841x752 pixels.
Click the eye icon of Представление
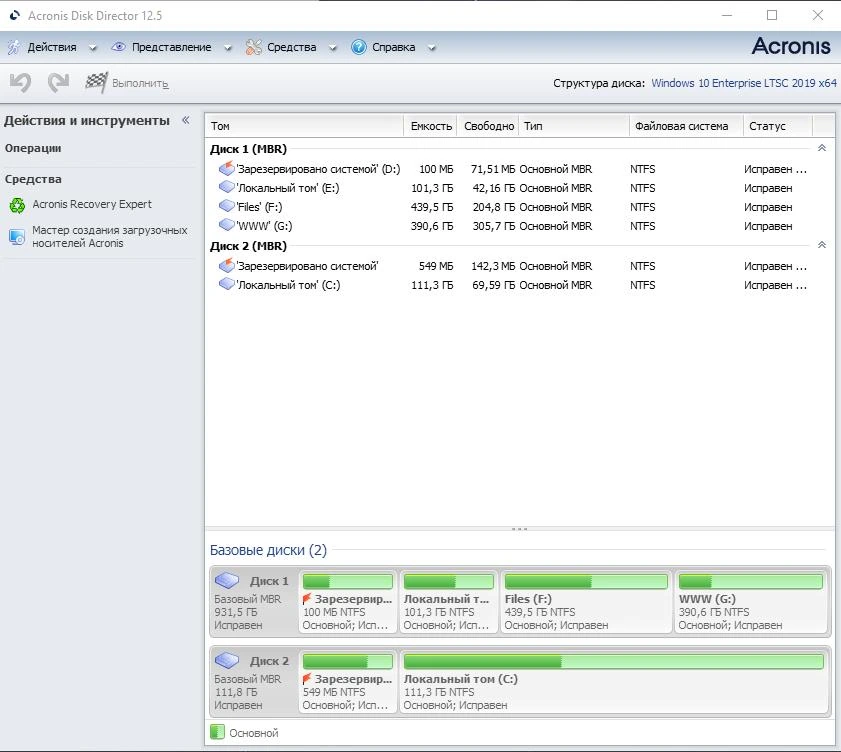click(x=118, y=47)
